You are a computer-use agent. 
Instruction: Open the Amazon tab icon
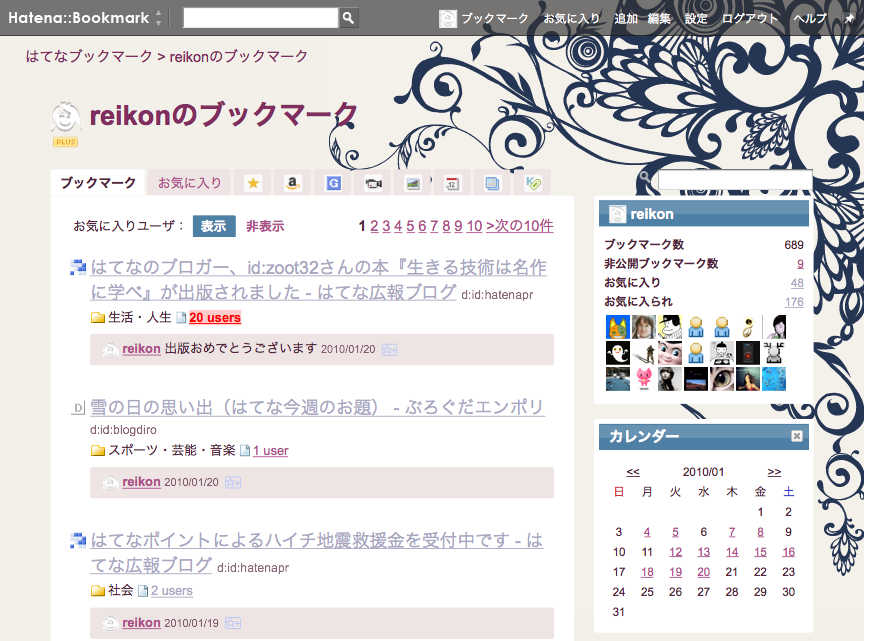(x=292, y=183)
